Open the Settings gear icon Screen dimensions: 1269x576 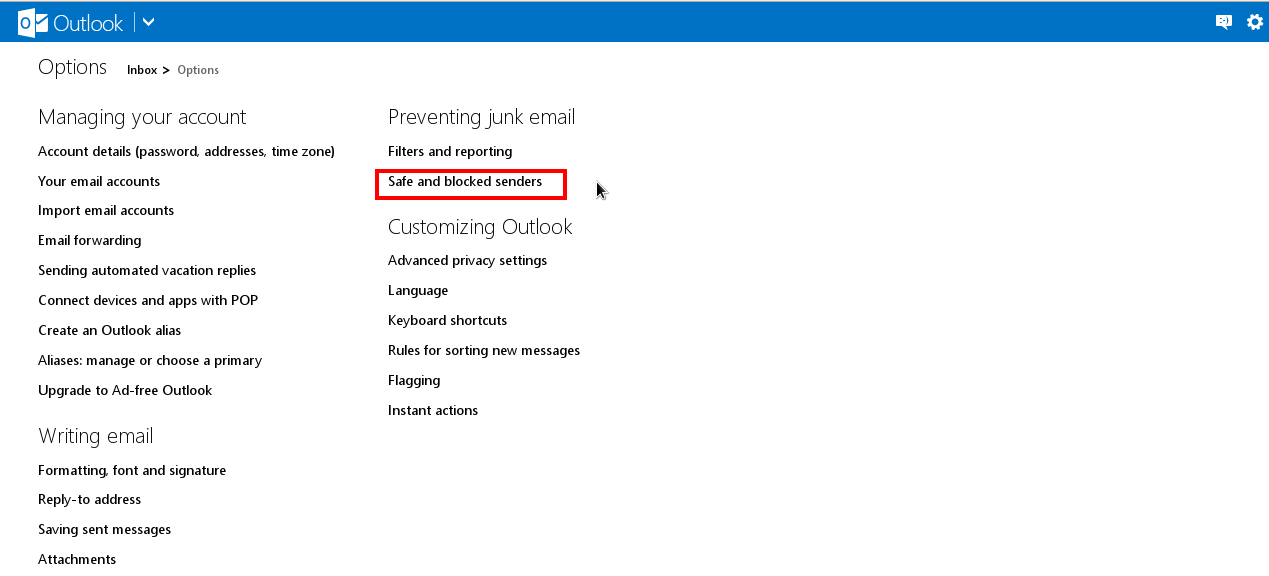coord(1253,21)
